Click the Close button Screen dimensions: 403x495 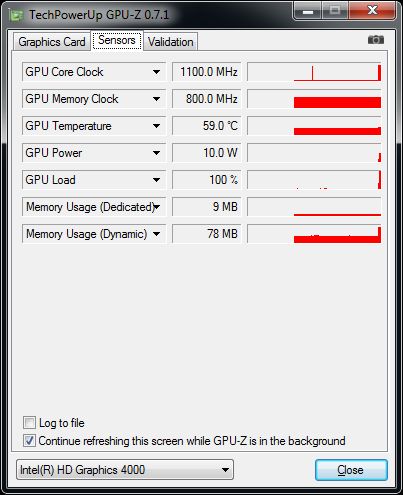click(x=351, y=470)
